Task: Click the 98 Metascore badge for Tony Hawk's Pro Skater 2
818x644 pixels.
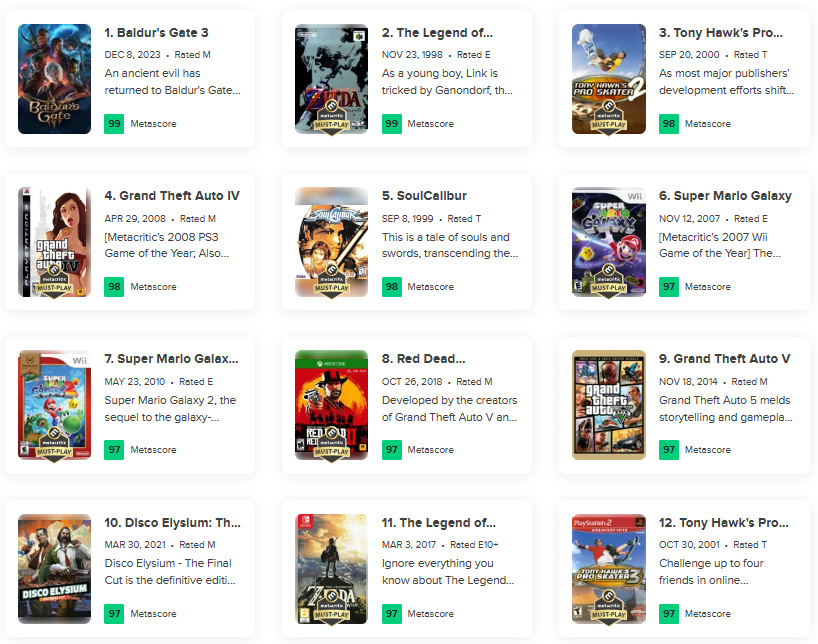Action: 669,124
